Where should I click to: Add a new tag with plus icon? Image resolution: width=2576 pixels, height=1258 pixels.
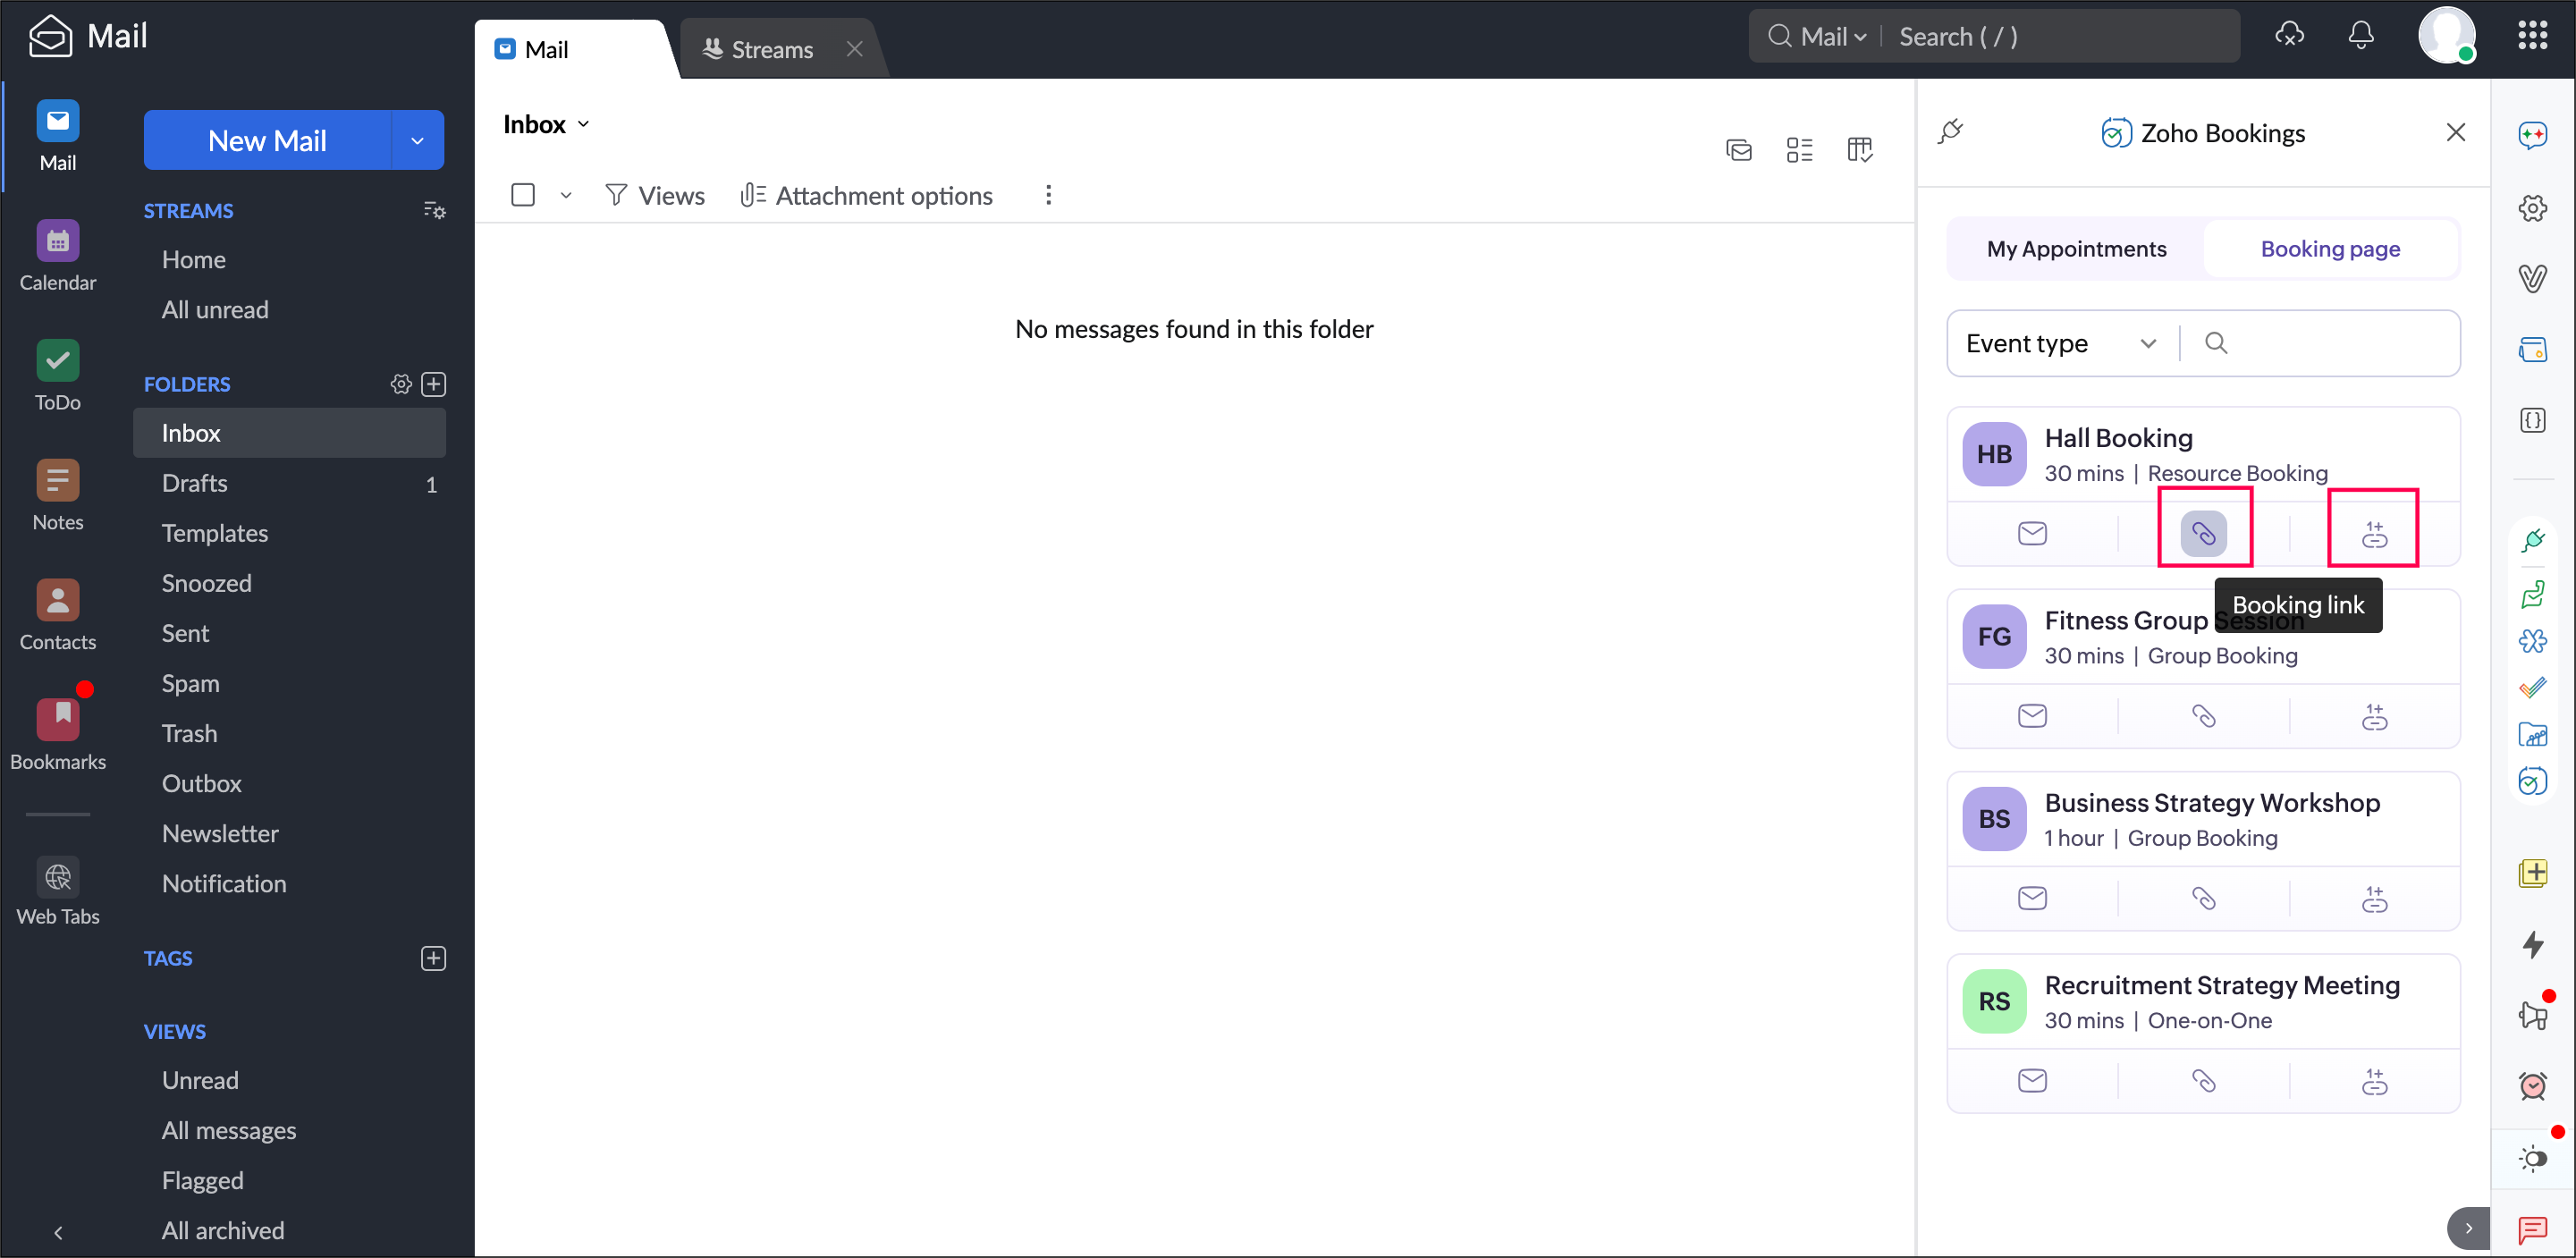433,958
